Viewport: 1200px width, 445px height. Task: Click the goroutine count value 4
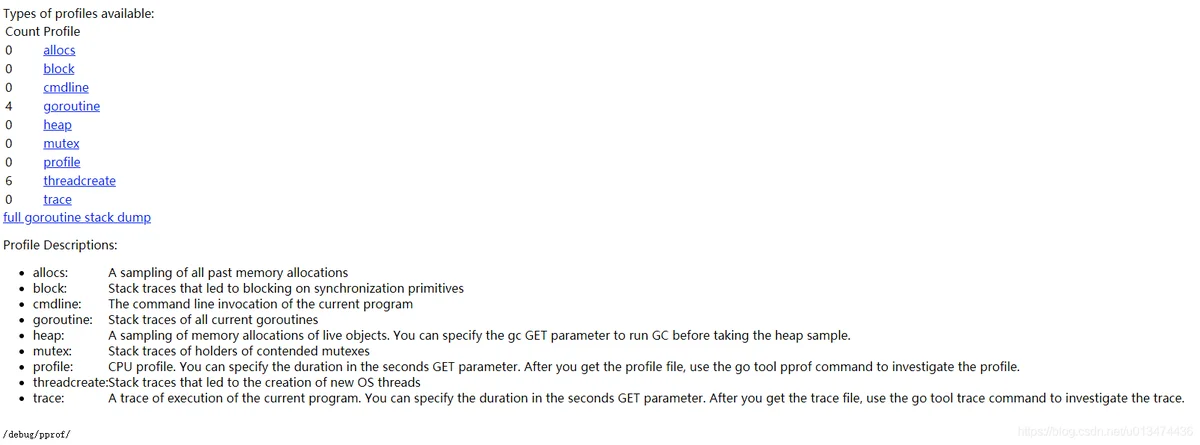(x=9, y=106)
